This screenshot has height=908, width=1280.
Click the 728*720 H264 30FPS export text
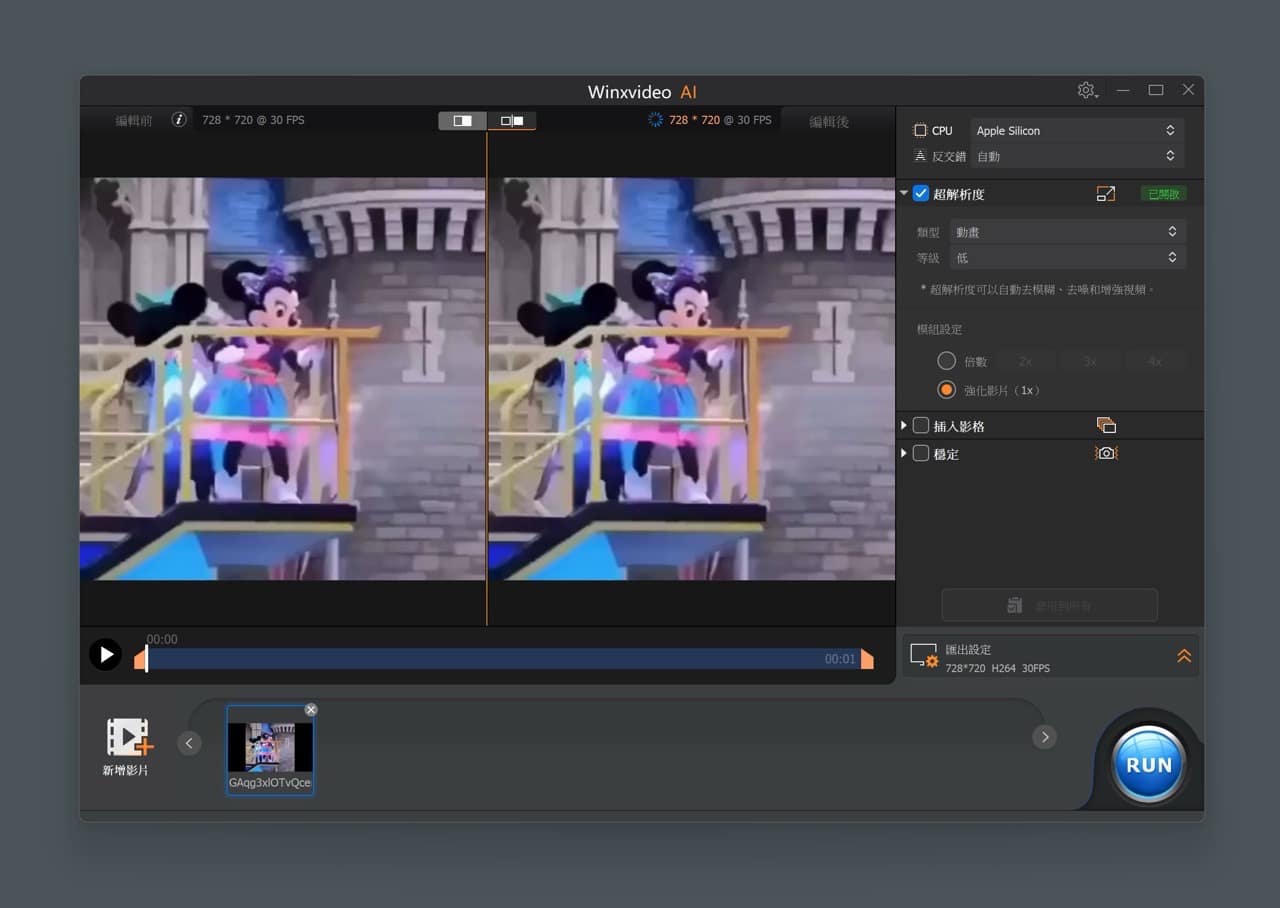point(998,668)
